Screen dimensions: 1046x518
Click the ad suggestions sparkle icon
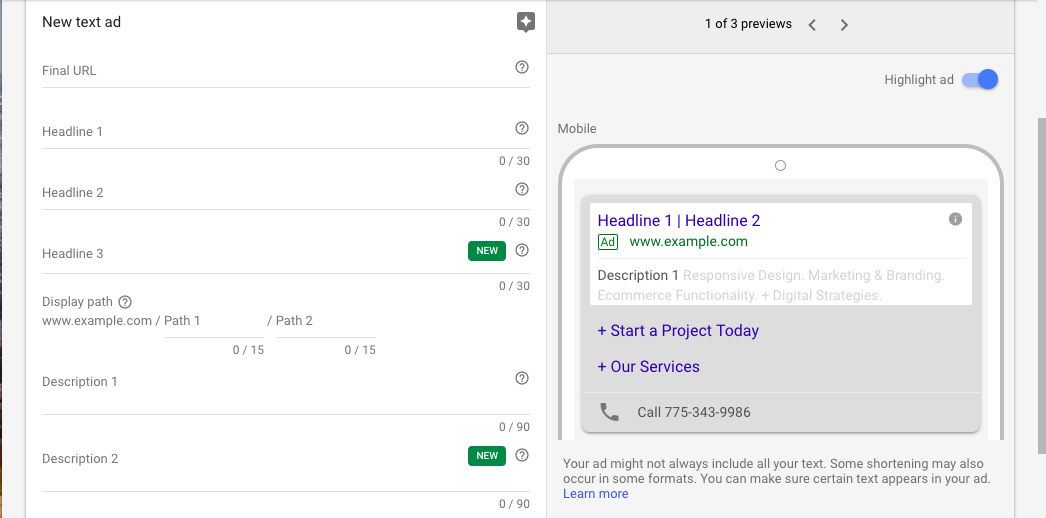(x=526, y=23)
